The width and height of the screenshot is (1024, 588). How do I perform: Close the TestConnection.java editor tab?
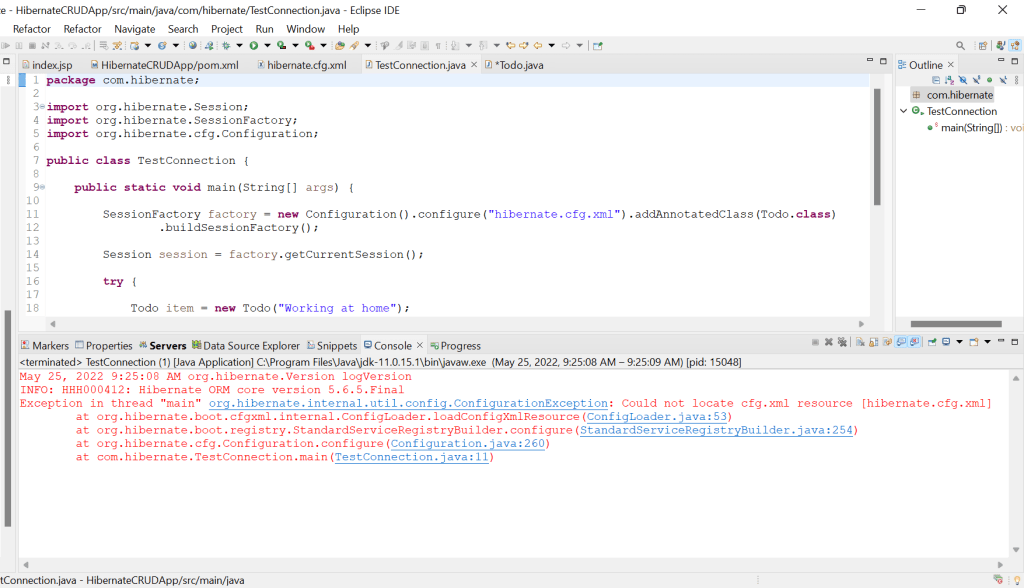coord(474,65)
